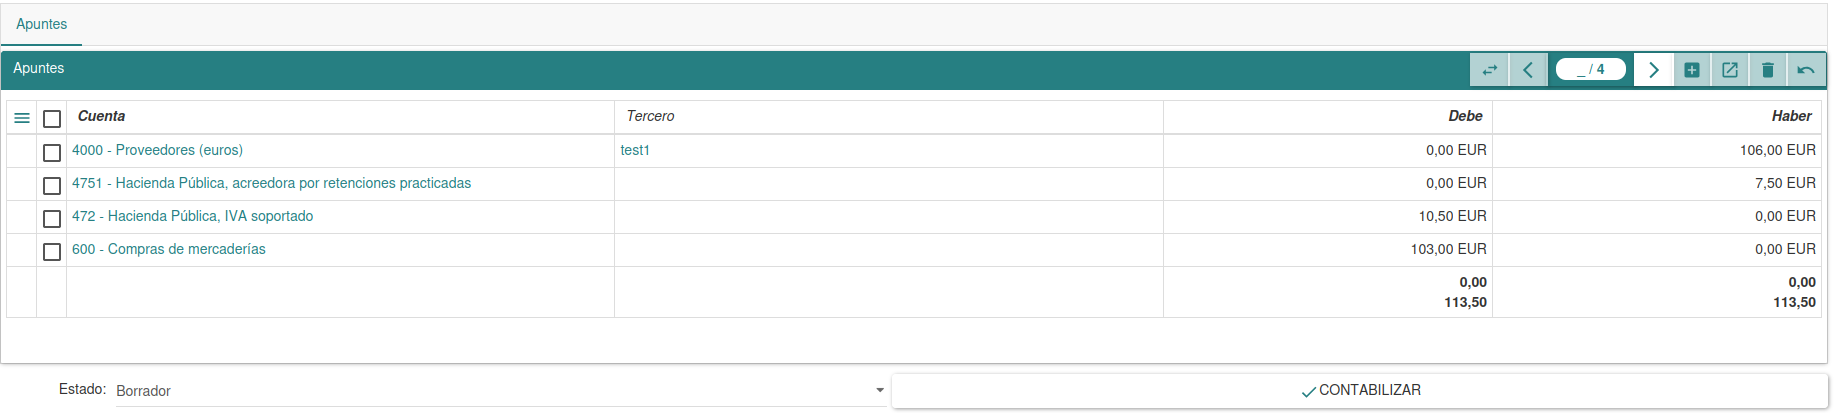
Task: Click the undo arrow icon
Action: [x=1806, y=70]
